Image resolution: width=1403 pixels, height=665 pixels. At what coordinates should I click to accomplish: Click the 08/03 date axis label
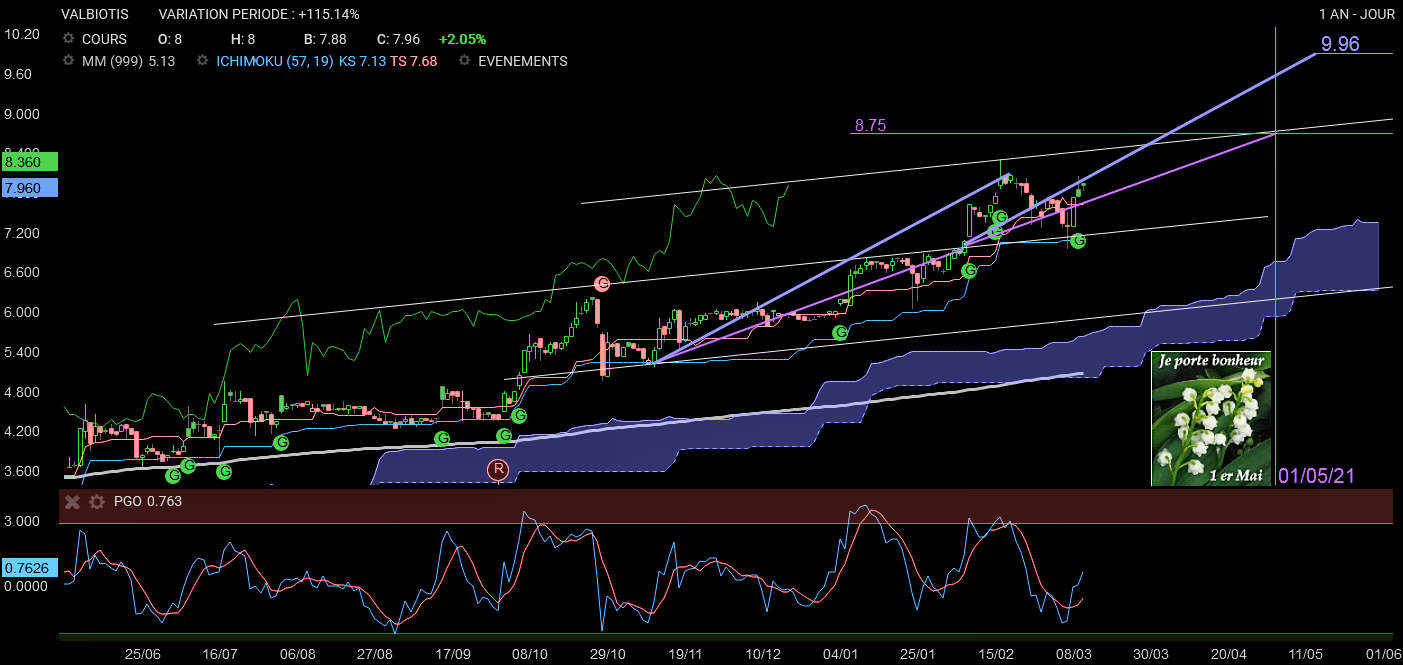pyautogui.click(x=1073, y=654)
